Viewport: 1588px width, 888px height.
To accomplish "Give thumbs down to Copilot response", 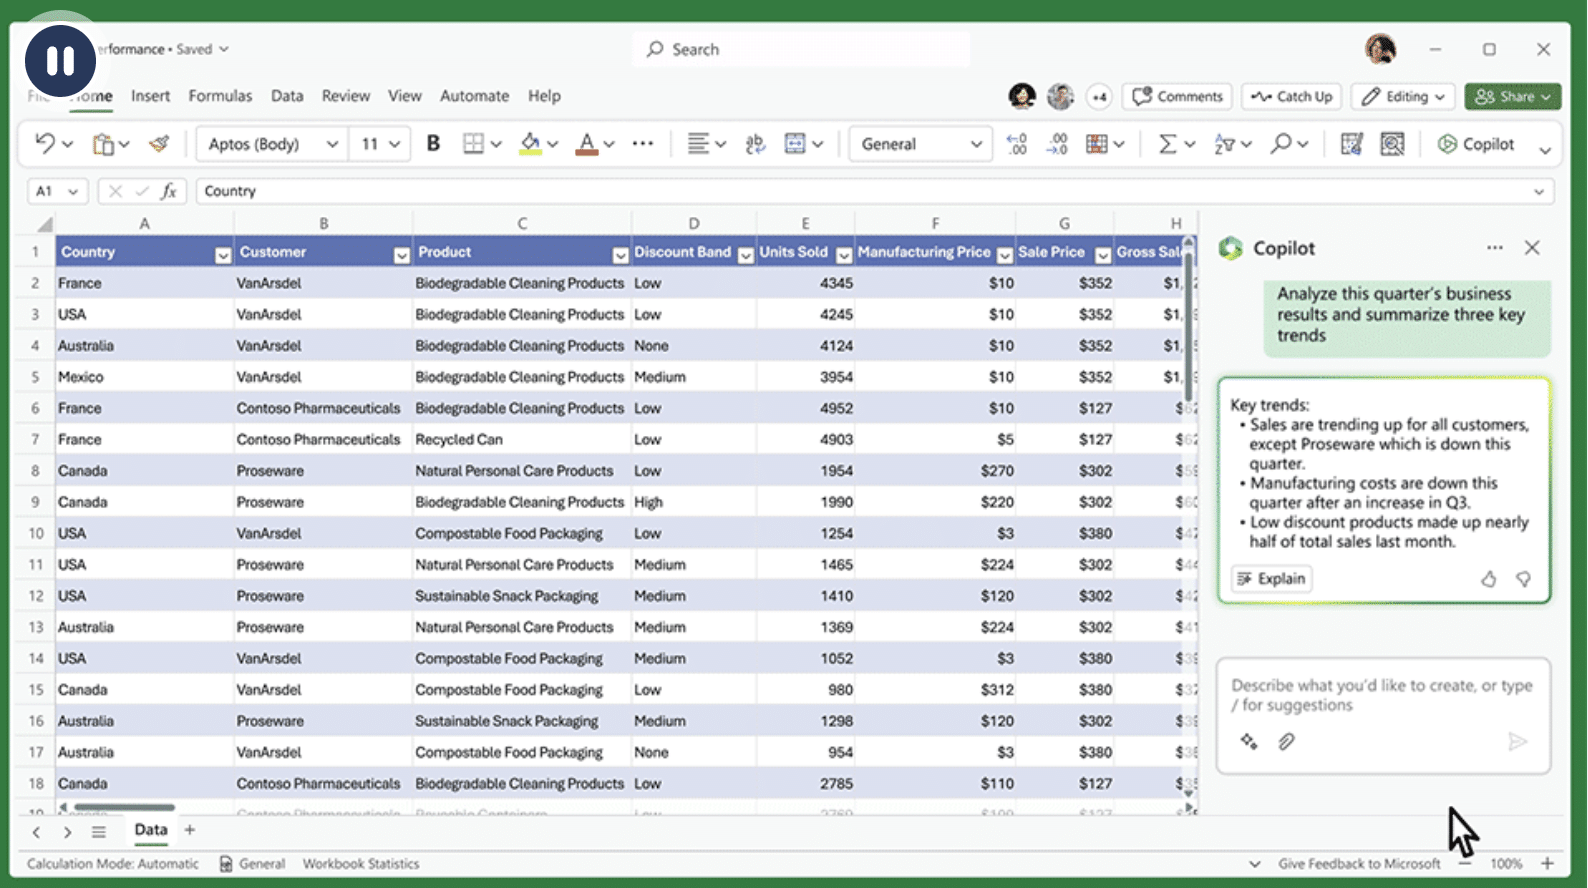I will [1524, 579].
